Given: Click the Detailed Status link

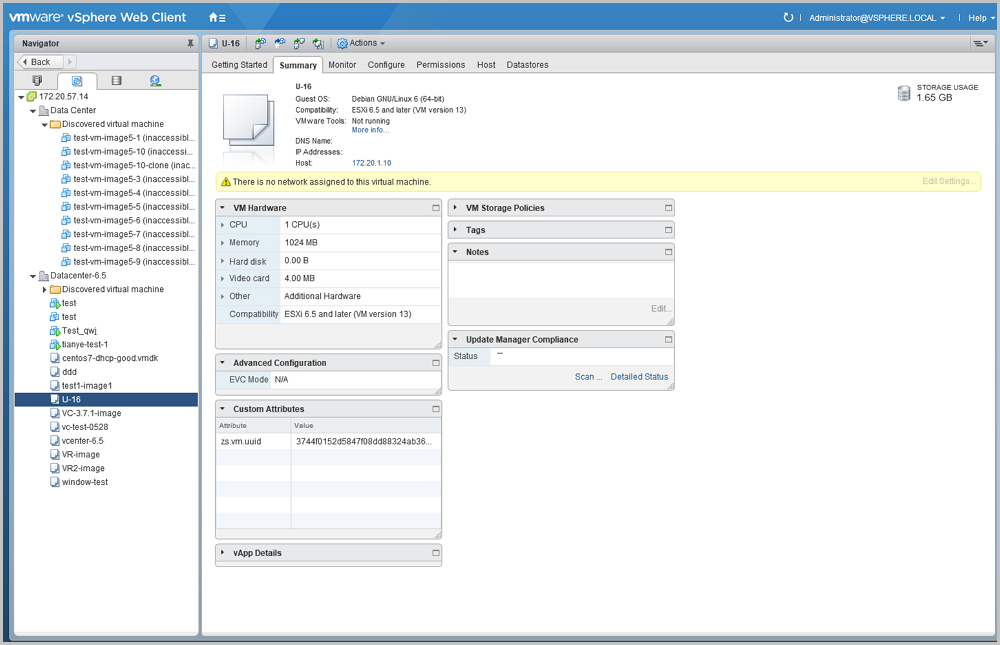Looking at the screenshot, I should (639, 377).
